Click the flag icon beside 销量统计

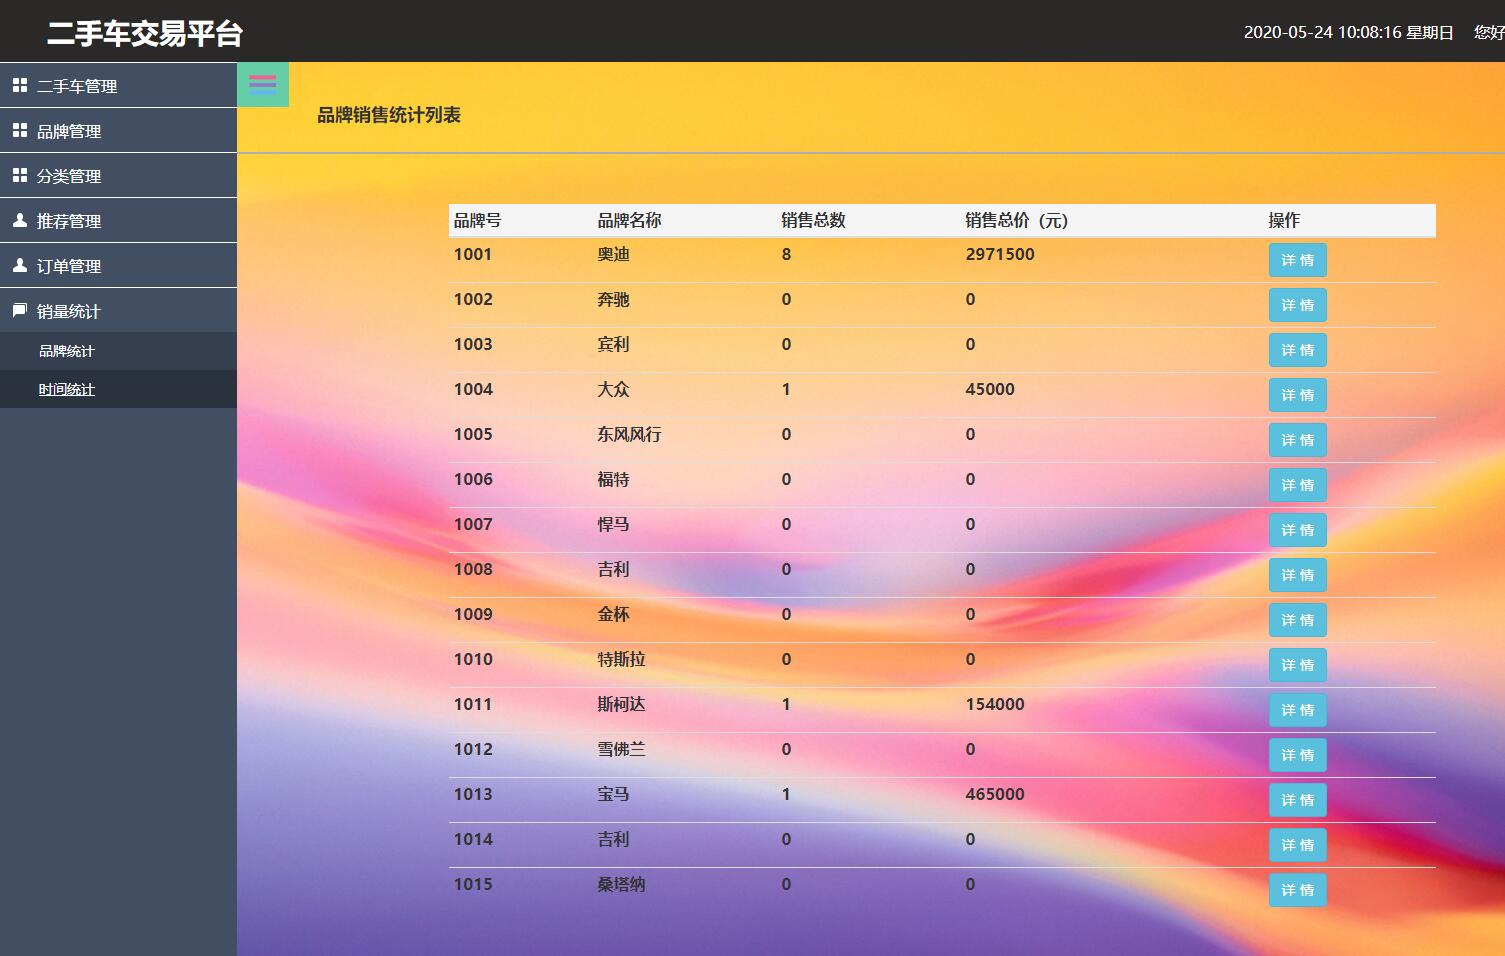point(18,310)
